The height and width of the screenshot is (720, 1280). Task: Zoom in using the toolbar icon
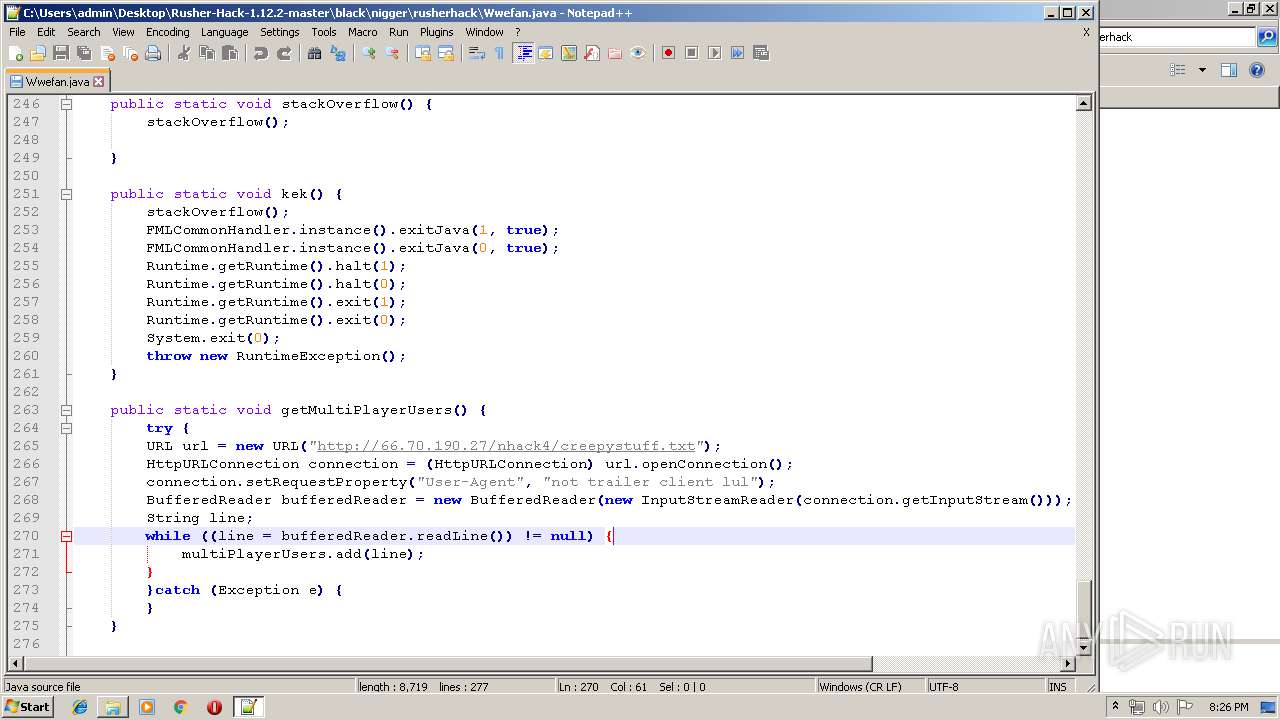[x=369, y=53]
